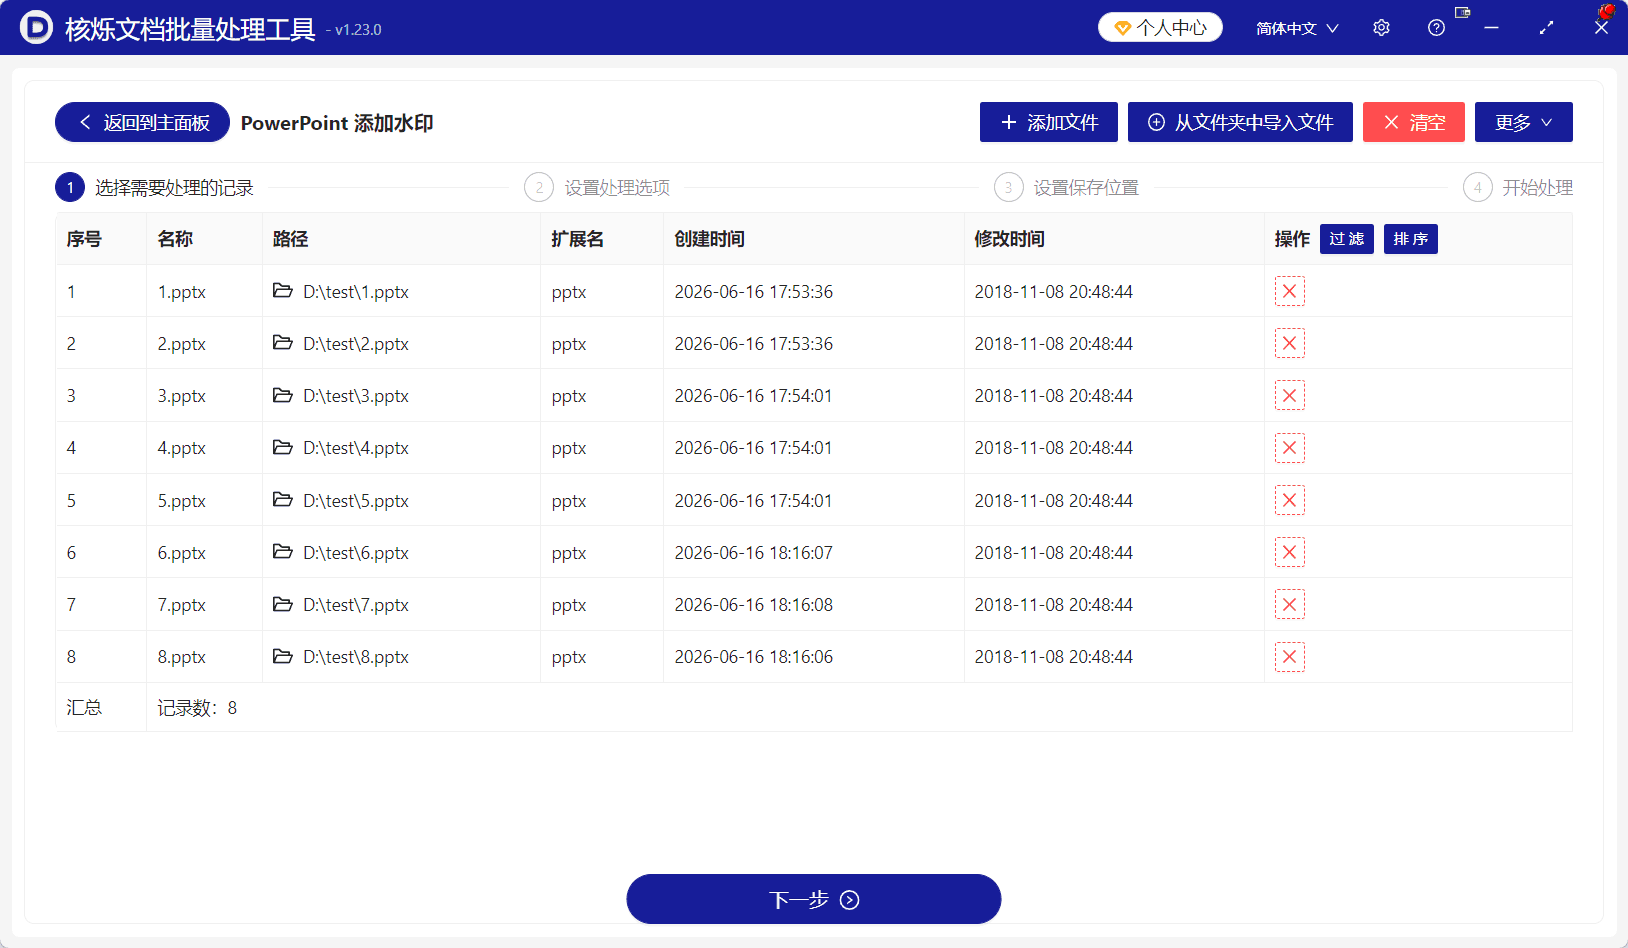Click the app logo in the title bar
This screenshot has width=1628, height=948.
pyautogui.click(x=36, y=28)
